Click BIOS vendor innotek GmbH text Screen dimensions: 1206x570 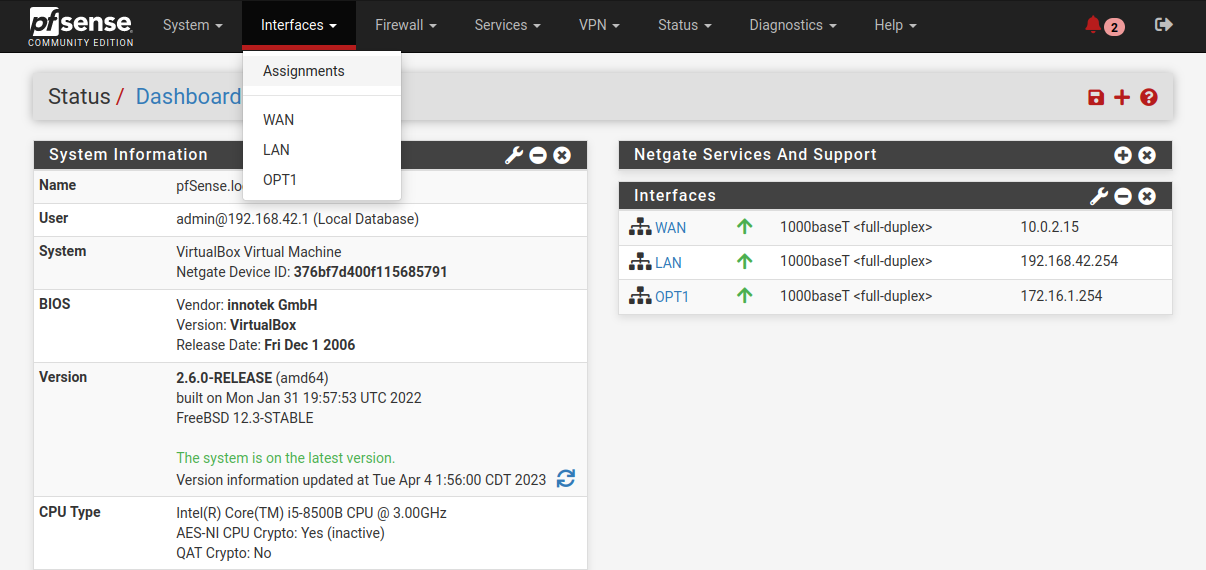(x=272, y=305)
